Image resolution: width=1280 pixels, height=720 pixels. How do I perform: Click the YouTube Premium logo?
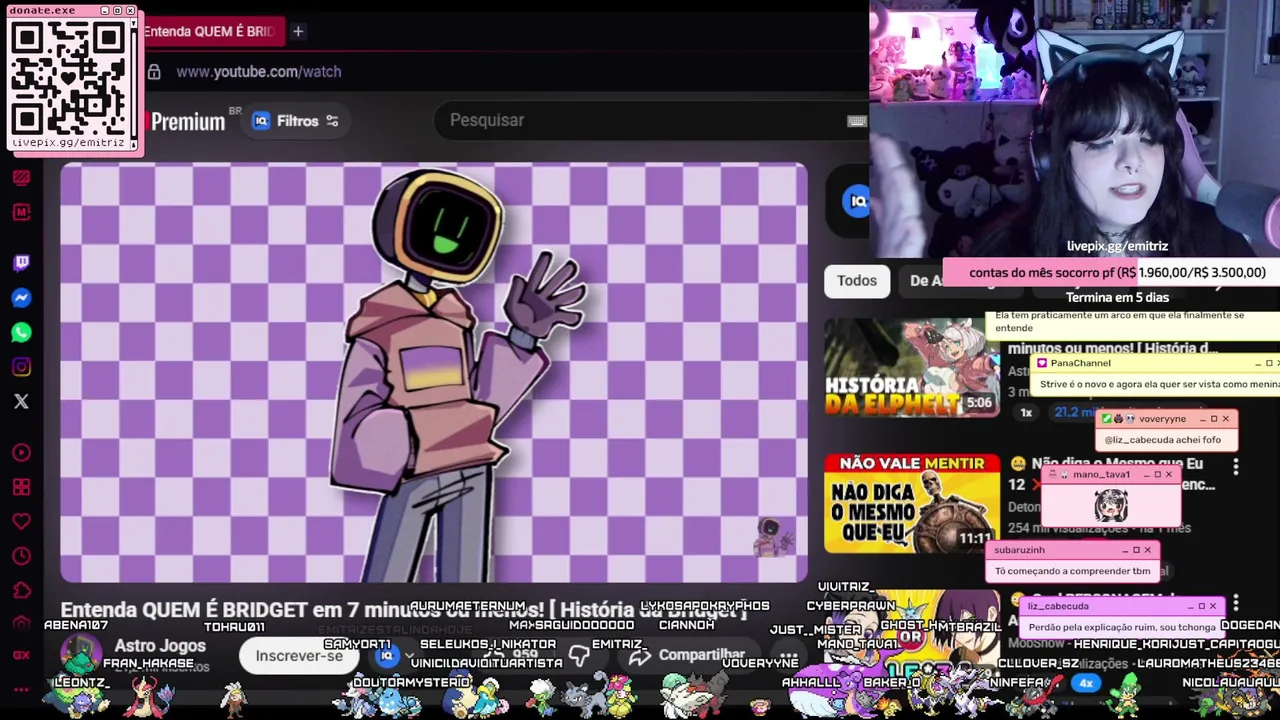[188, 122]
